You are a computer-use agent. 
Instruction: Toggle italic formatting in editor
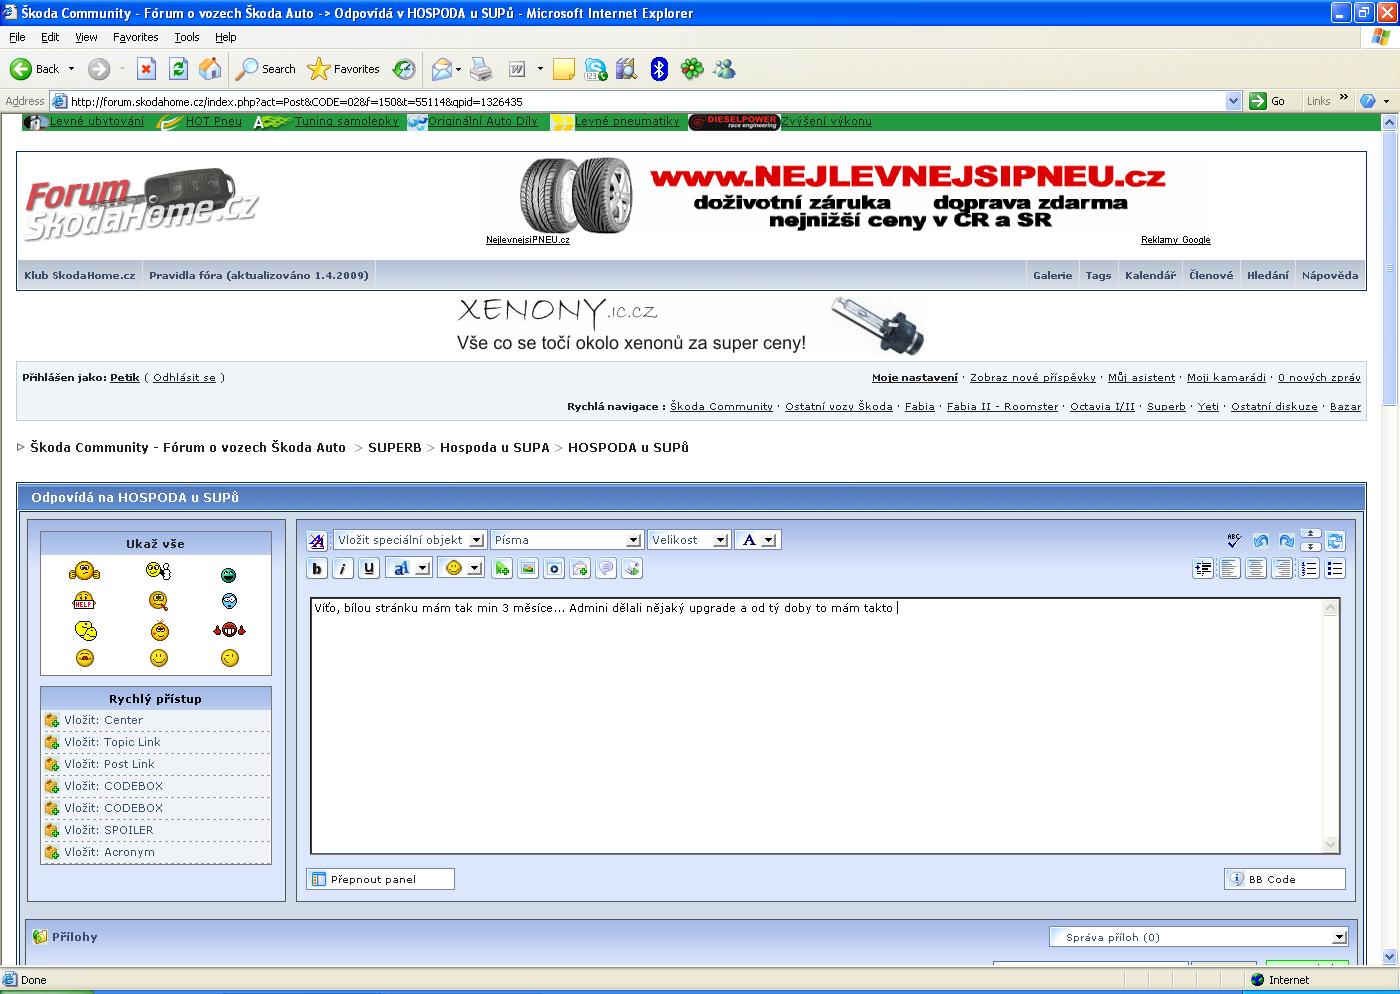point(343,569)
